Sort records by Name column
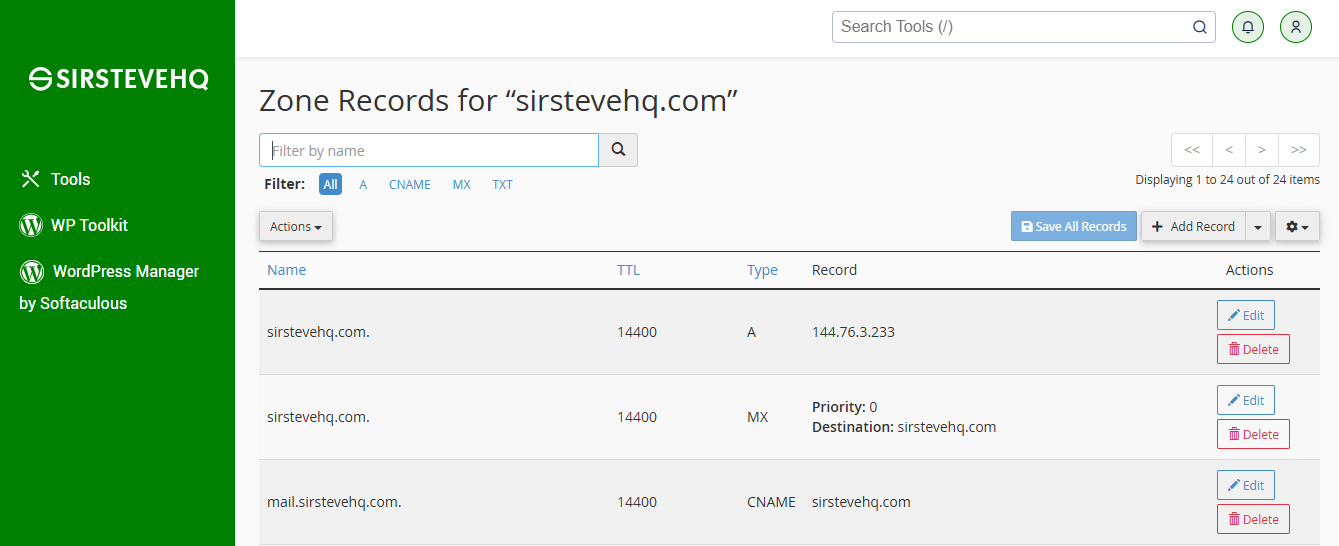 pyautogui.click(x=287, y=270)
